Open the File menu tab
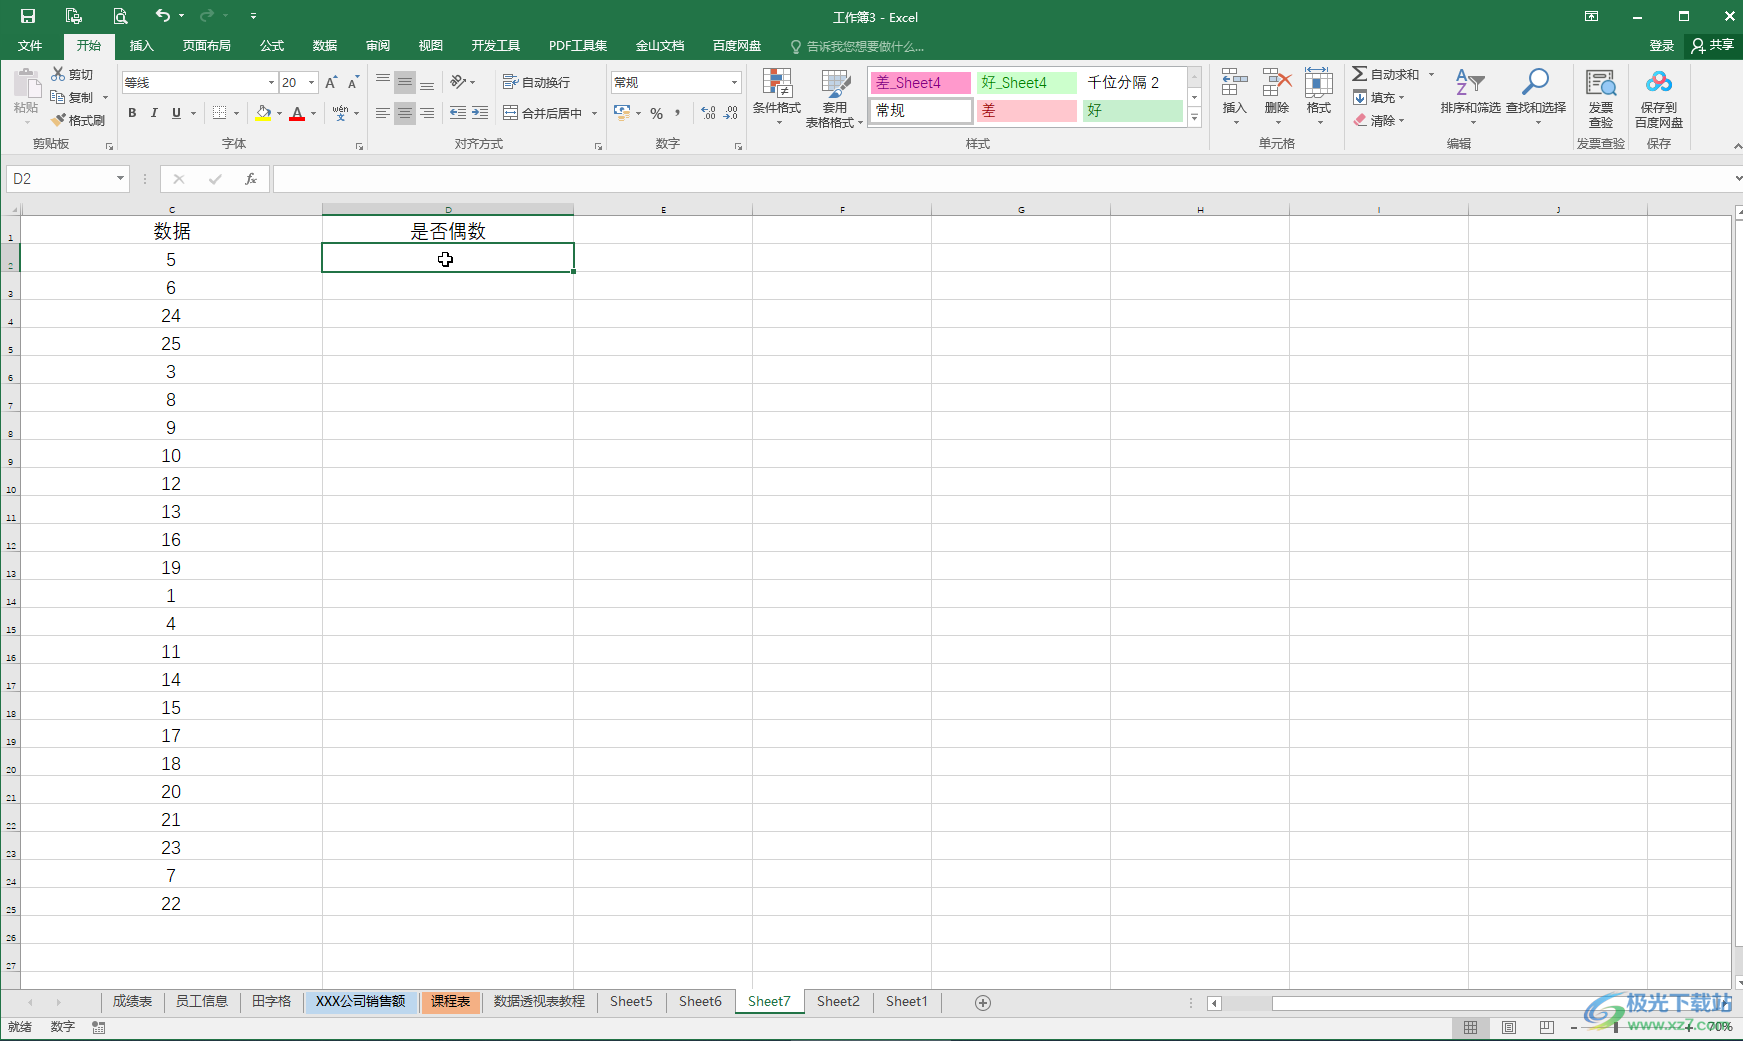 (30, 46)
